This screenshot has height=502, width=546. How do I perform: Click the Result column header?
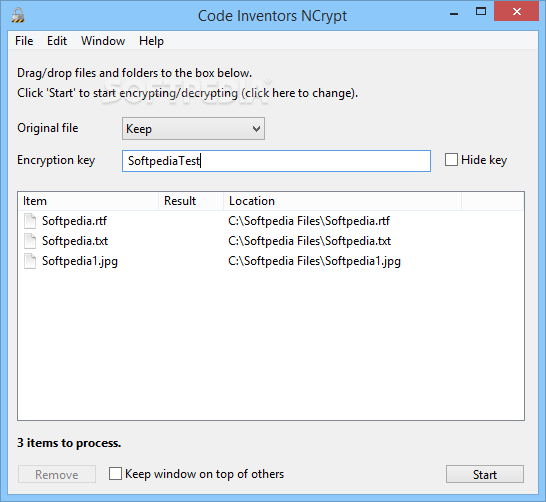pos(191,201)
